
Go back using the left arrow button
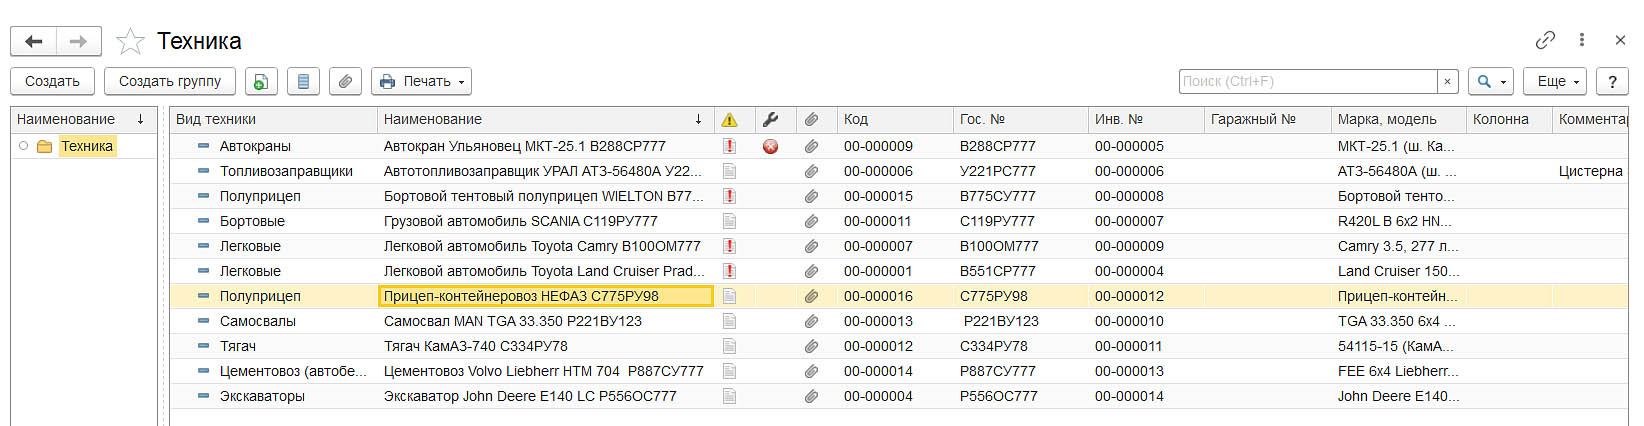coord(34,41)
